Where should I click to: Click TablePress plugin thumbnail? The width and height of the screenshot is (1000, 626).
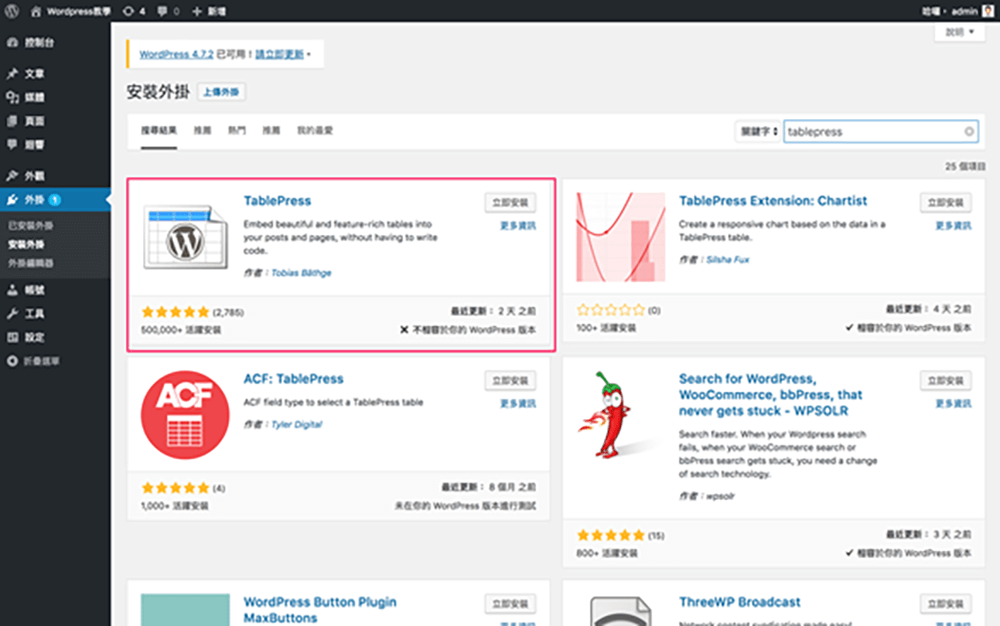pos(185,237)
